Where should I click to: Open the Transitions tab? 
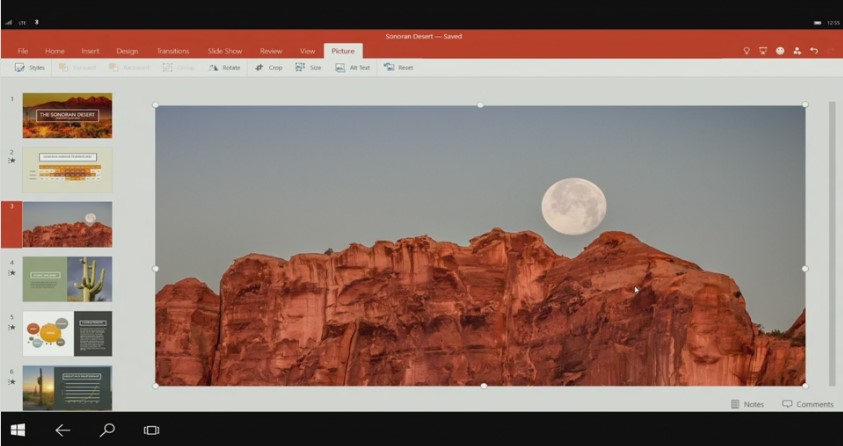click(172, 51)
